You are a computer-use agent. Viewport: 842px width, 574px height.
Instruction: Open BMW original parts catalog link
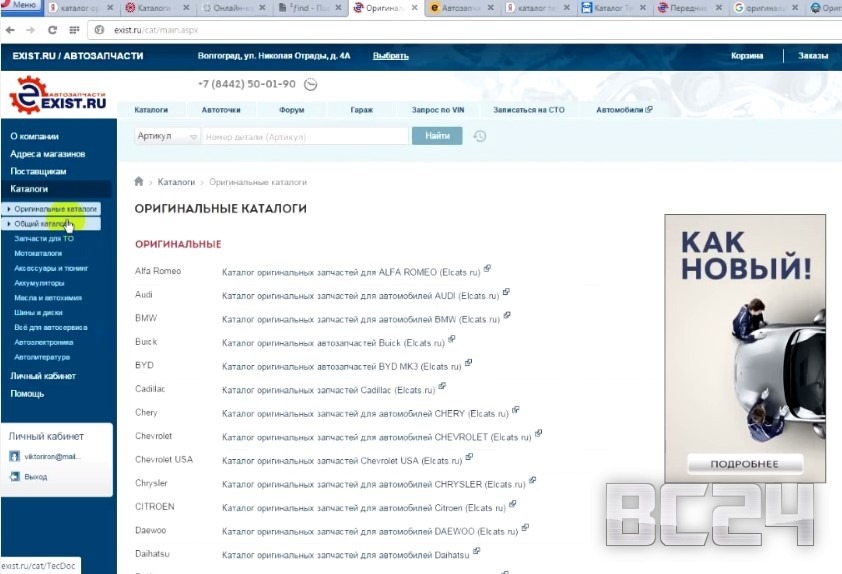pyautogui.click(x=360, y=319)
